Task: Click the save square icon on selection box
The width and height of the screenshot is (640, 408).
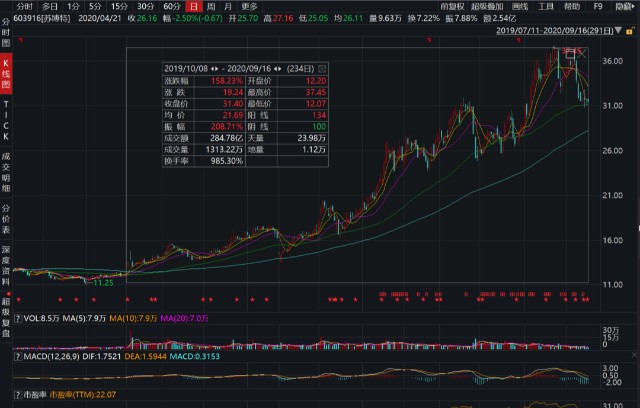Action: (570, 53)
